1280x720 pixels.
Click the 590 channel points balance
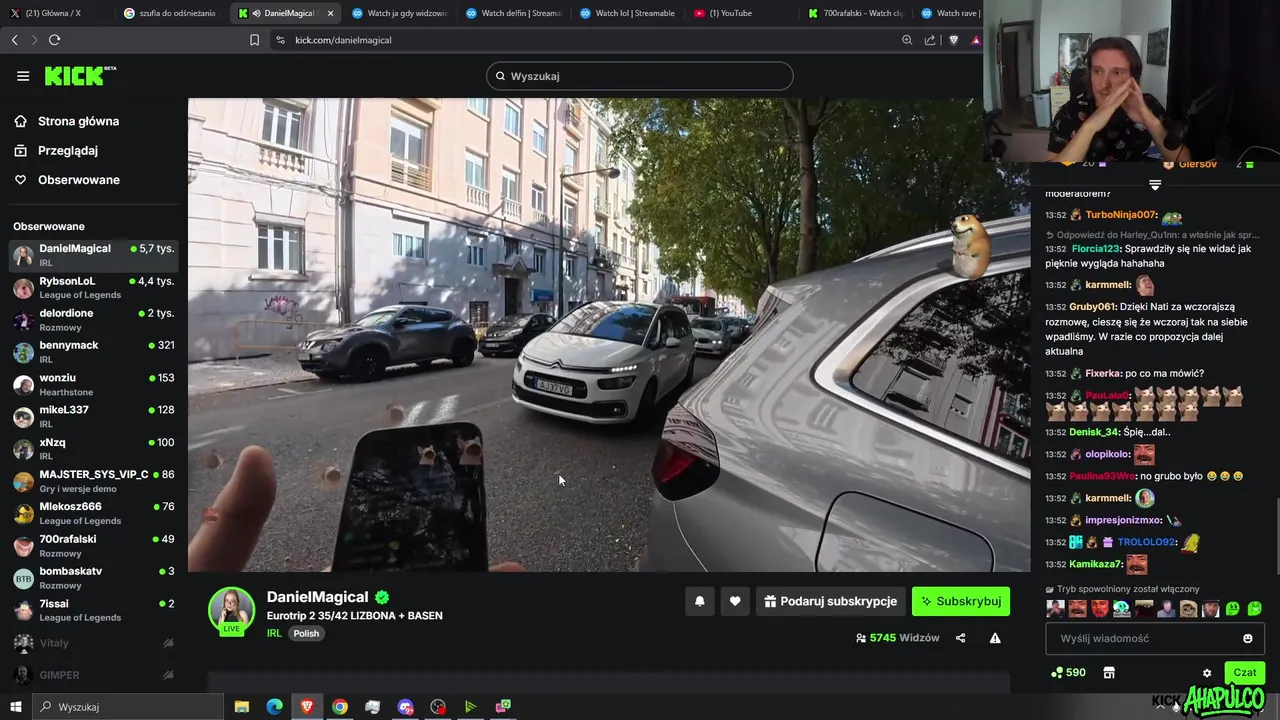point(1068,673)
